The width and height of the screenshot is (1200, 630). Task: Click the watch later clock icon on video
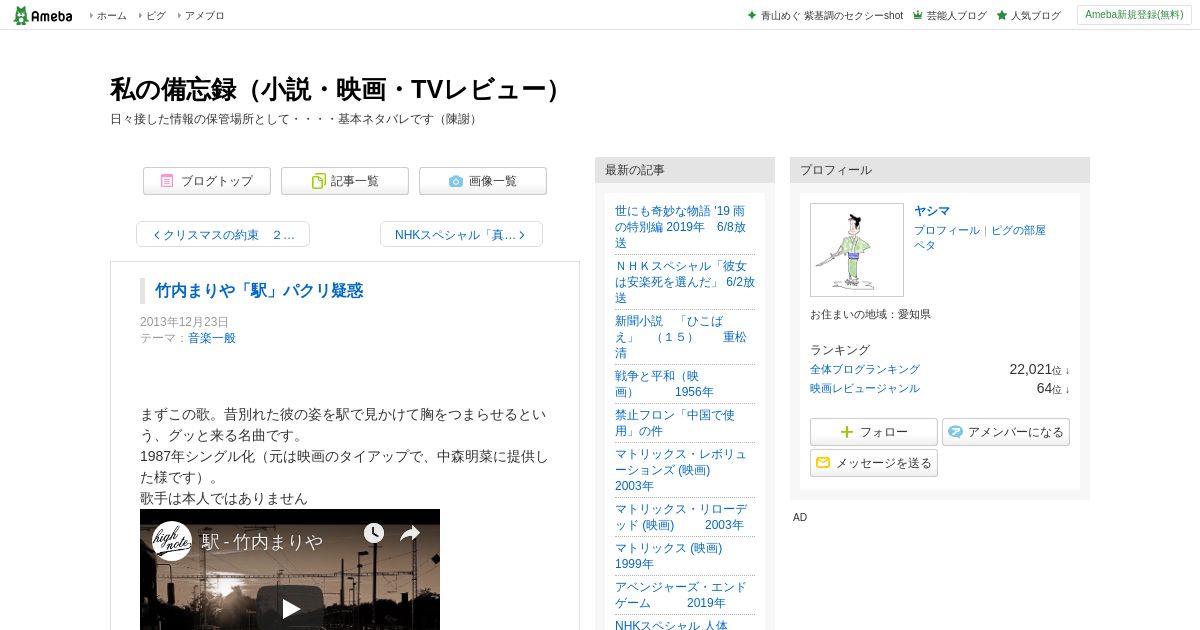pos(373,533)
